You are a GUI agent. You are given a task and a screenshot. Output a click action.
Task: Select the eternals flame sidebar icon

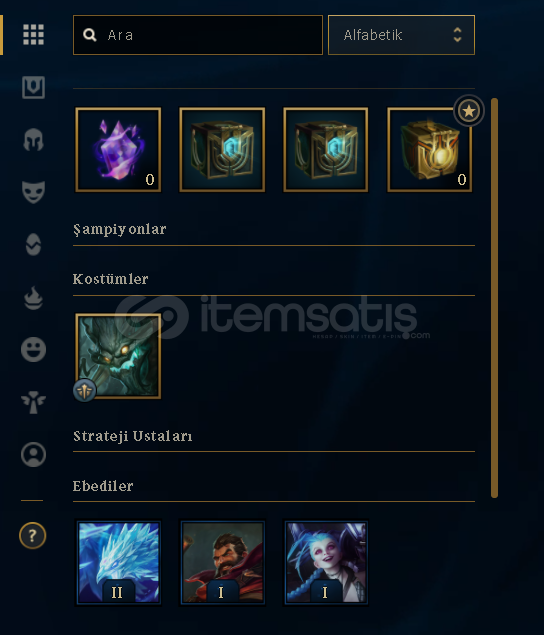(33, 298)
